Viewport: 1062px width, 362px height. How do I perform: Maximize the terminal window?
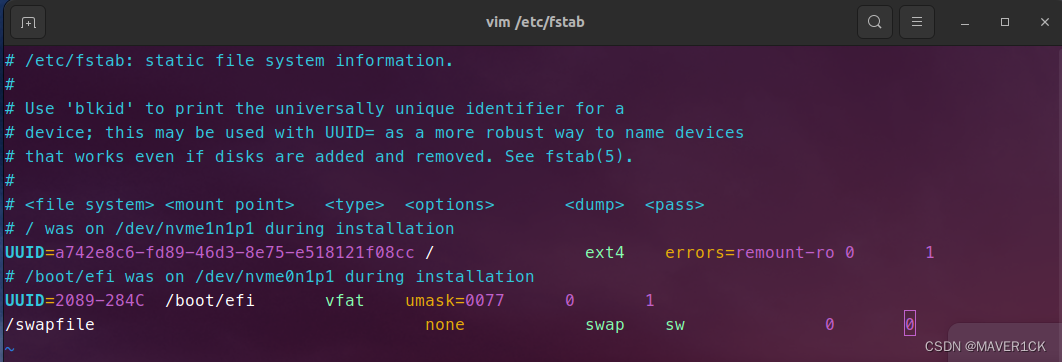tap(1005, 22)
